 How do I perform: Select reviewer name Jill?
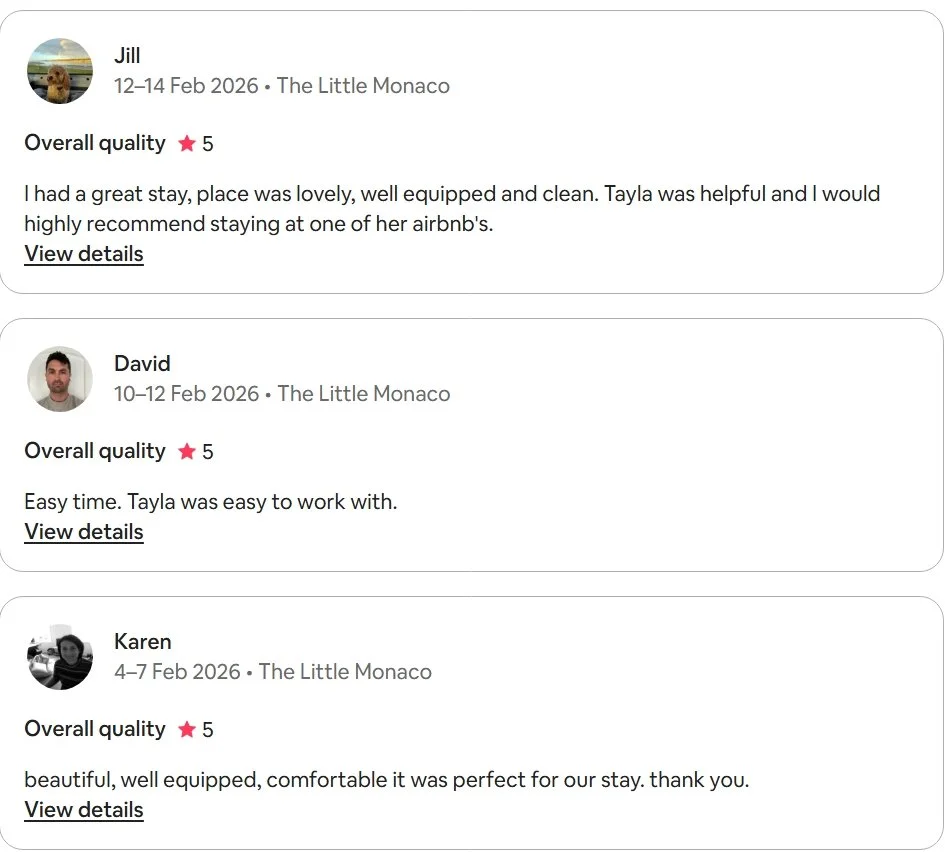(x=127, y=55)
